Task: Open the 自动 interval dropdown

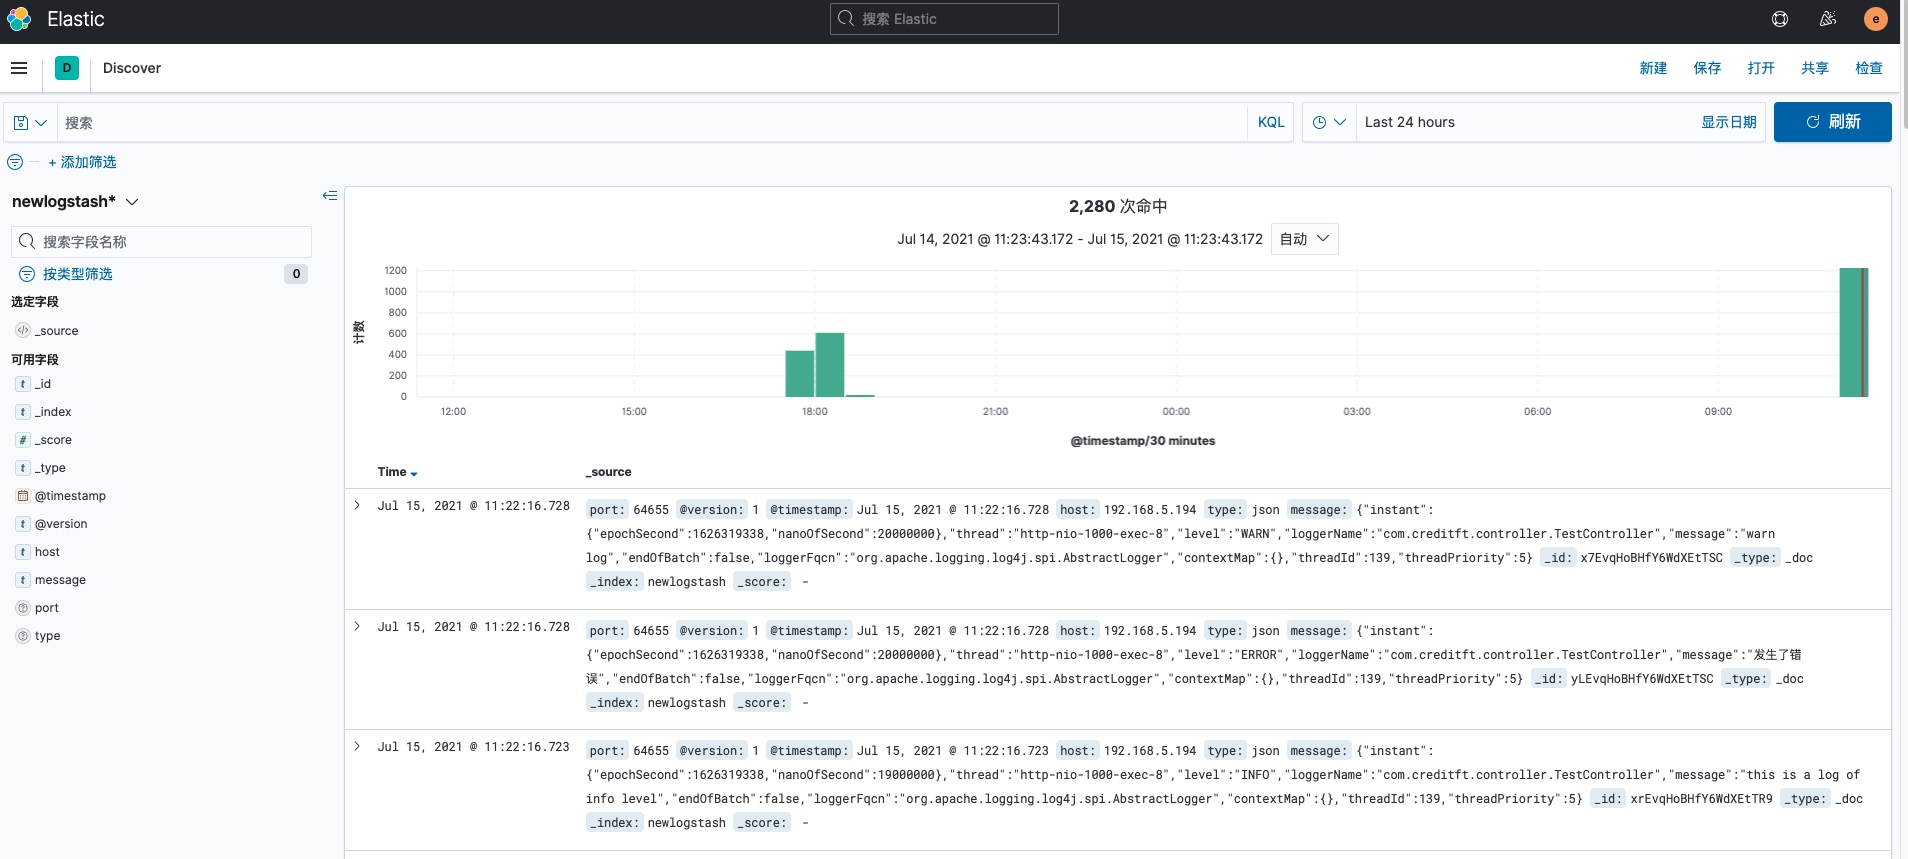Action: point(1304,239)
